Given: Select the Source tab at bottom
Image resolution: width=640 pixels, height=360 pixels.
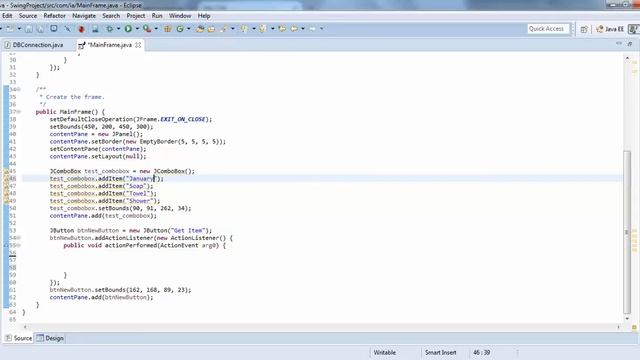Looking at the screenshot, I should (18, 338).
